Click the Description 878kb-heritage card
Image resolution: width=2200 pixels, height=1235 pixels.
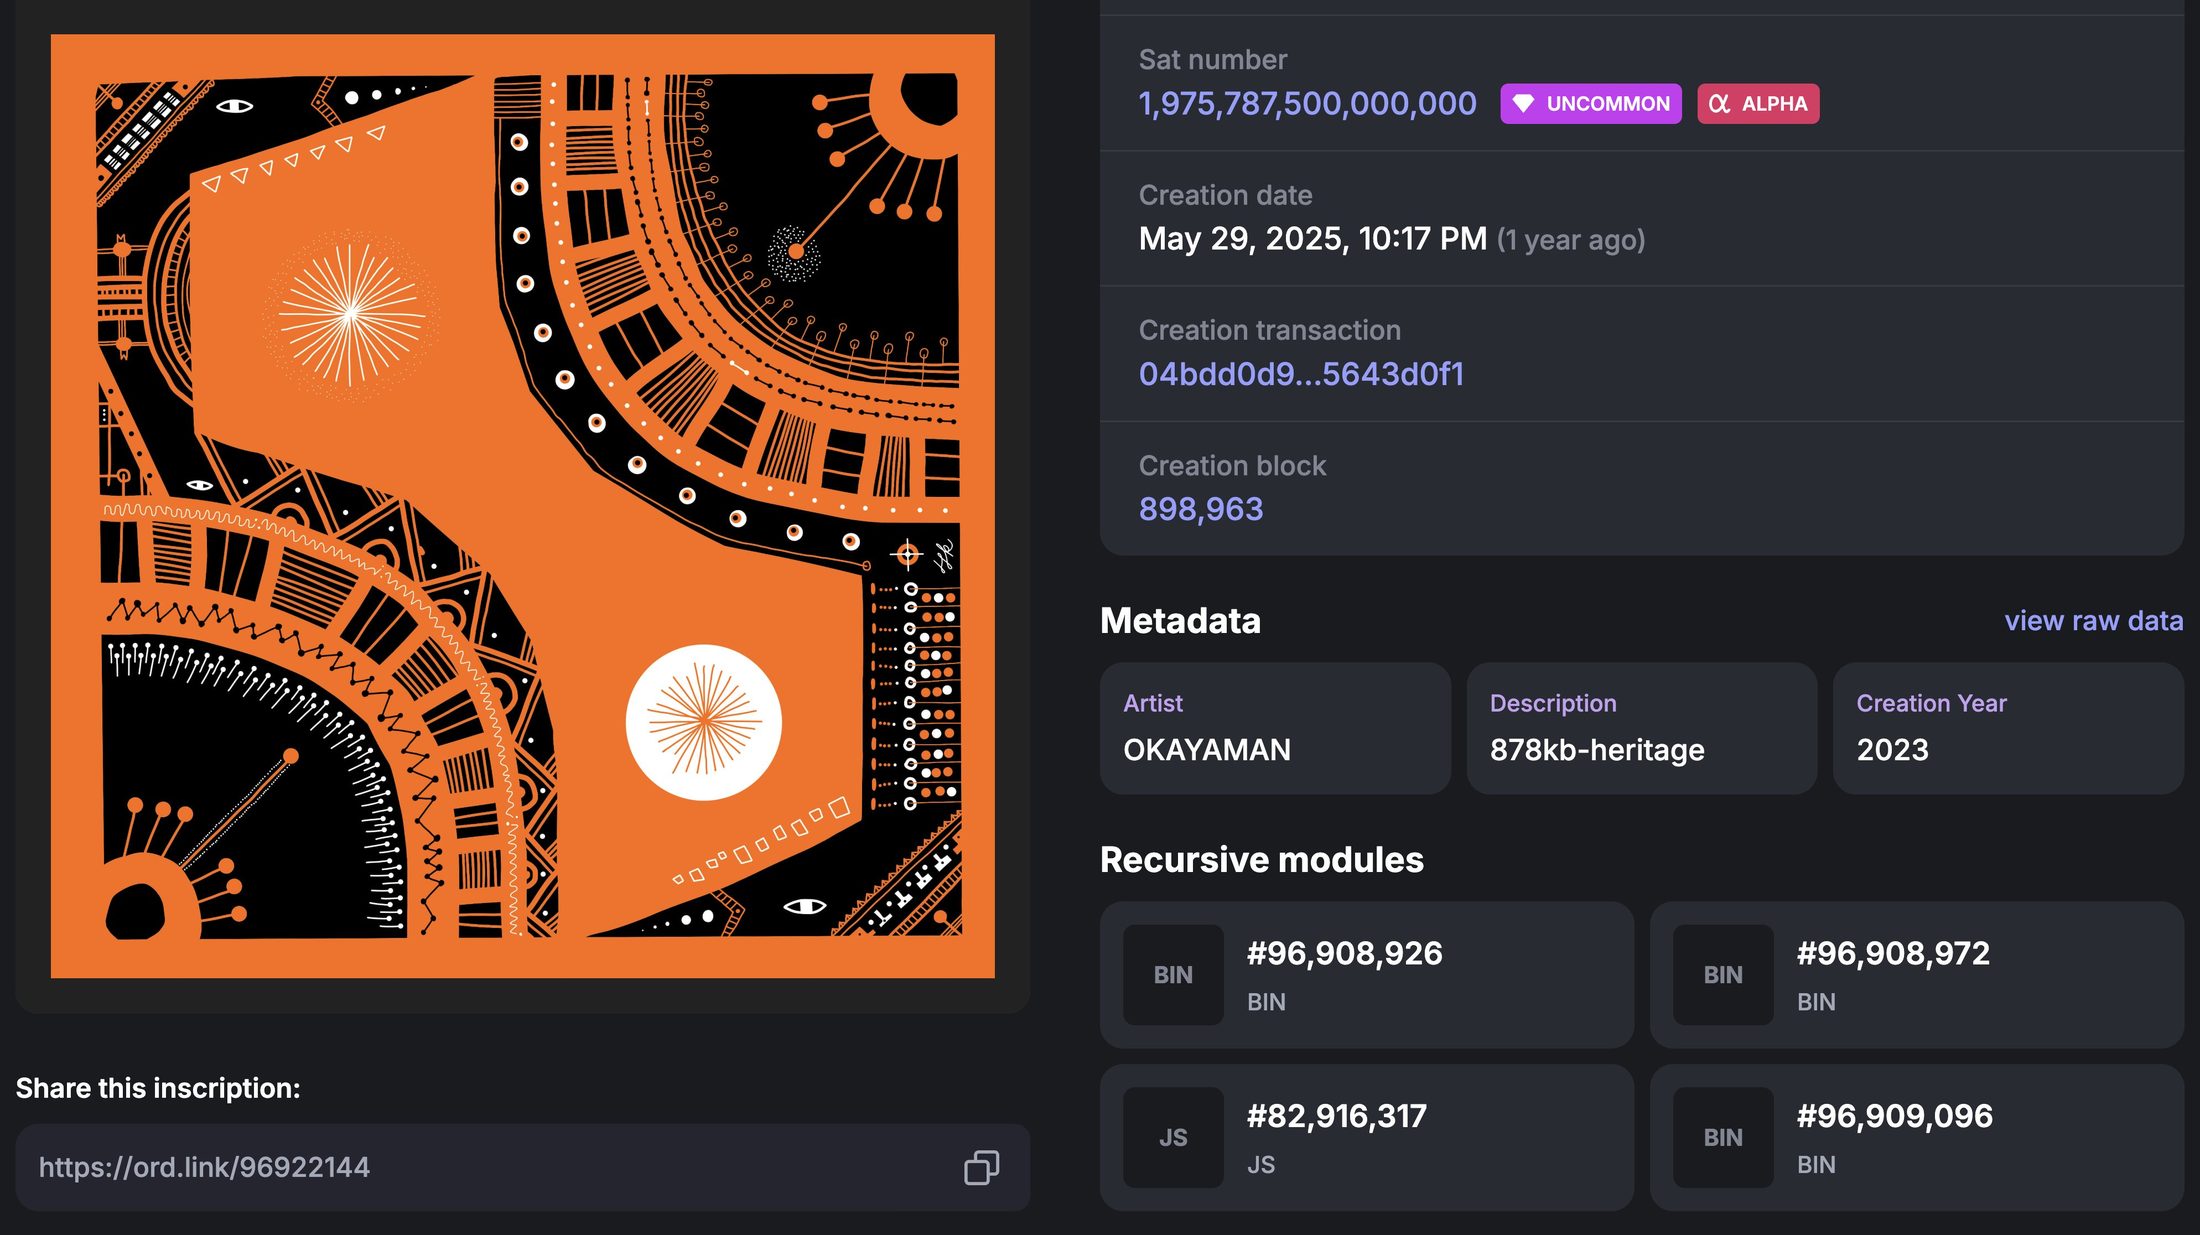pyautogui.click(x=1641, y=728)
